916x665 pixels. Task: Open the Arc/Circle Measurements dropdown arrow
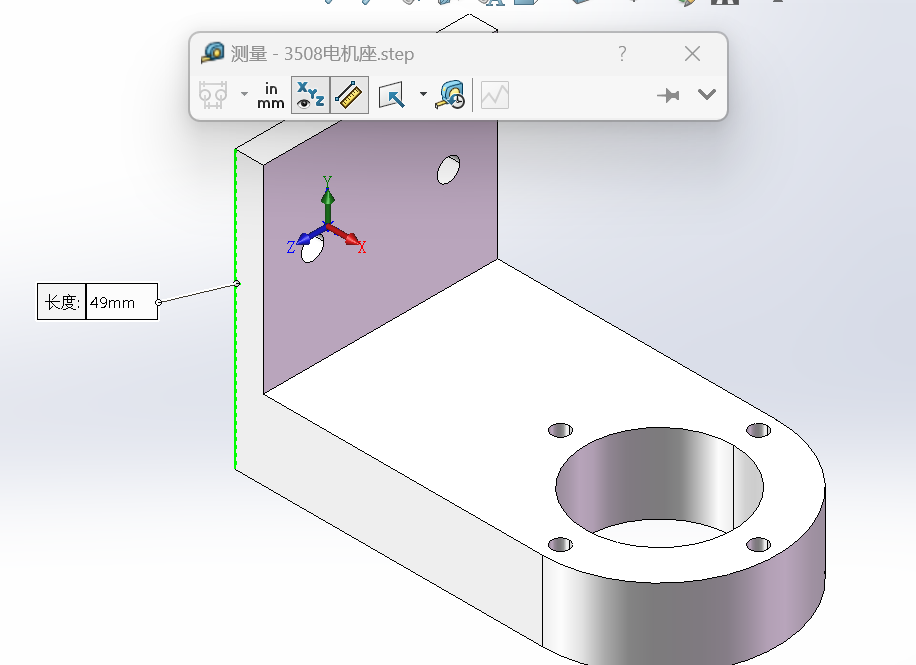tap(244, 94)
